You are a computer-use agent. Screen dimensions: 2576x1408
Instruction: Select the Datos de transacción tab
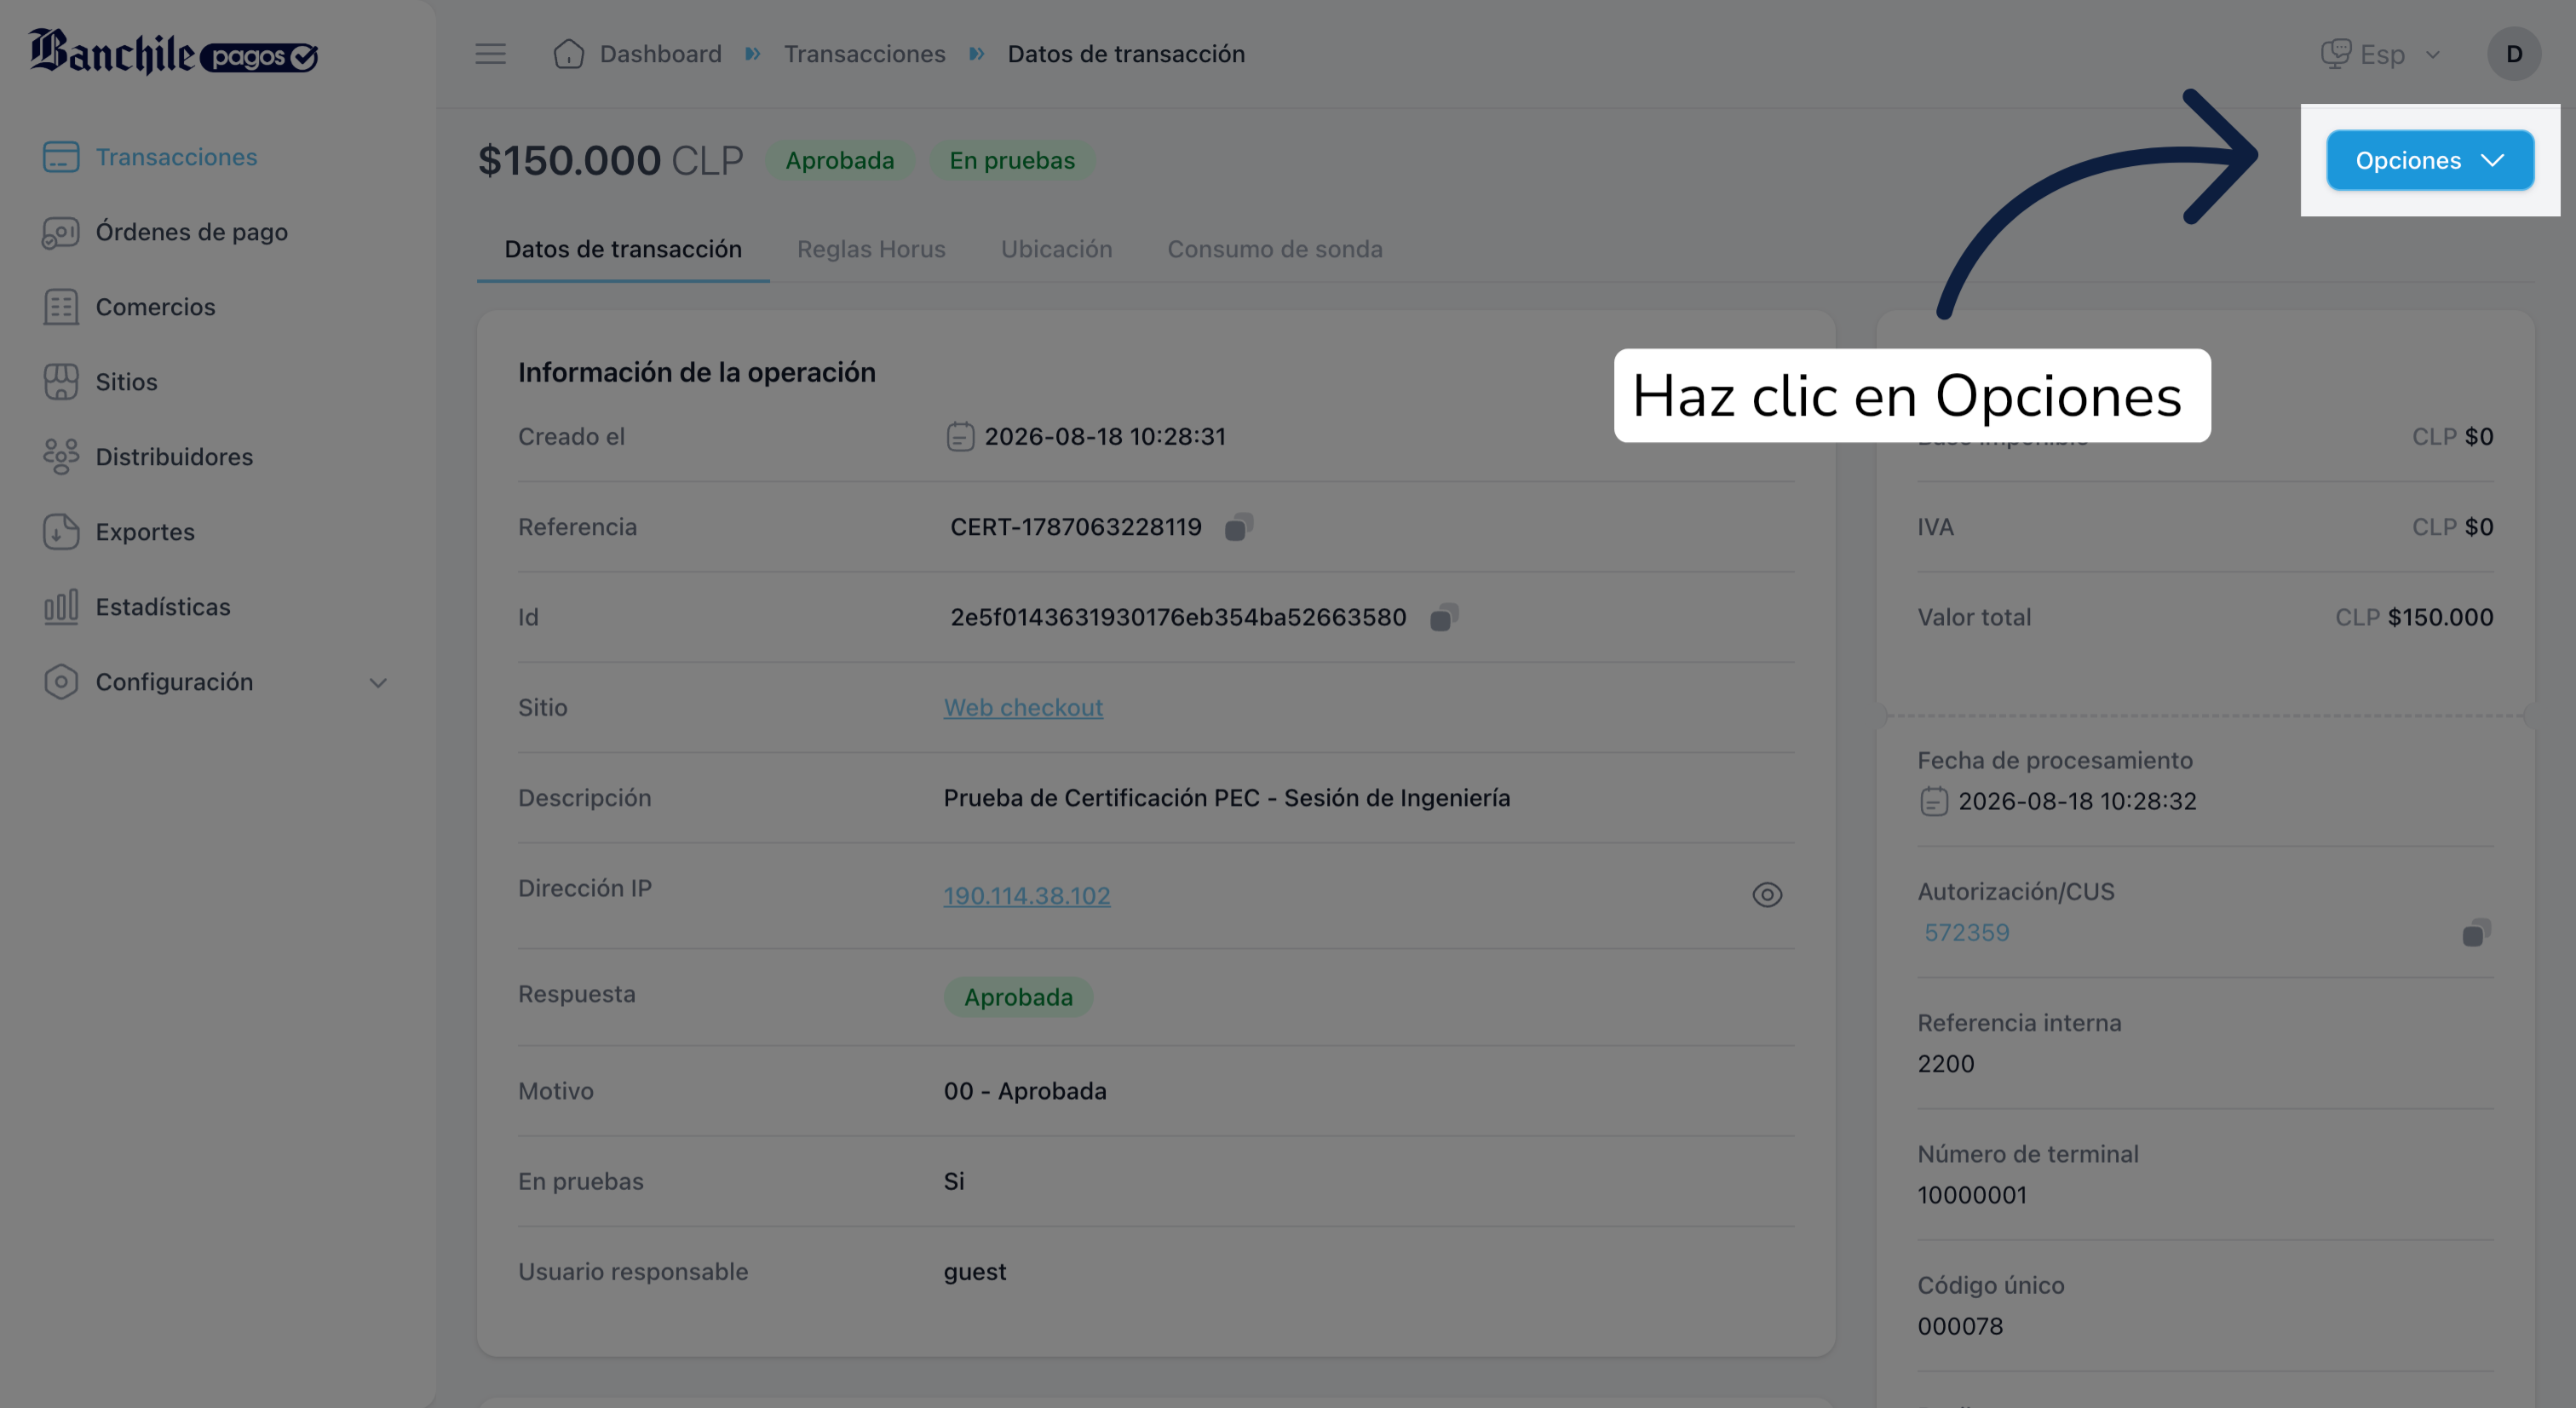623,249
